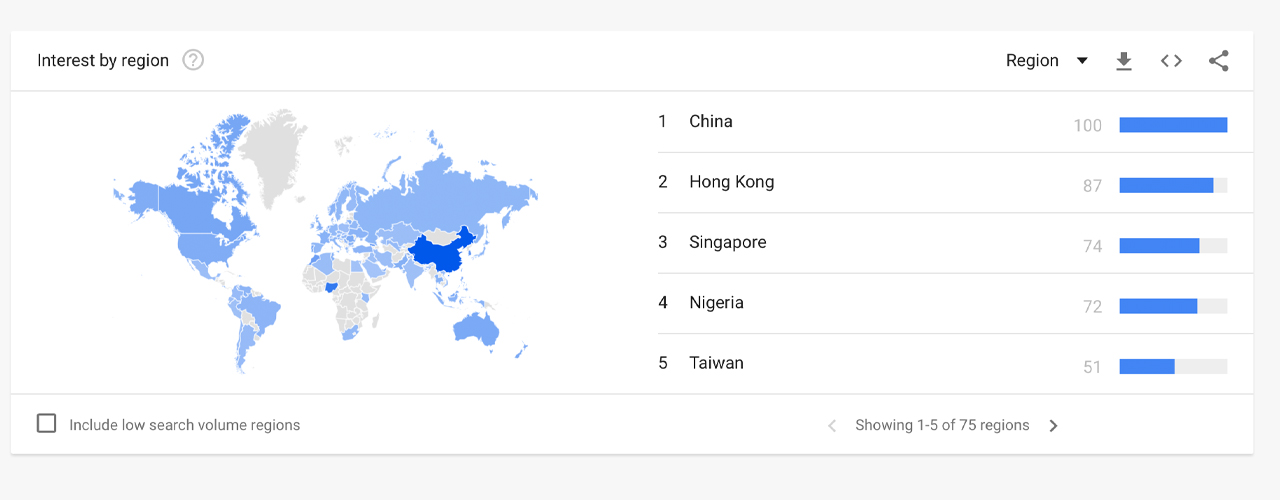Click the help question mark icon
1280x500 pixels.
click(x=193, y=60)
